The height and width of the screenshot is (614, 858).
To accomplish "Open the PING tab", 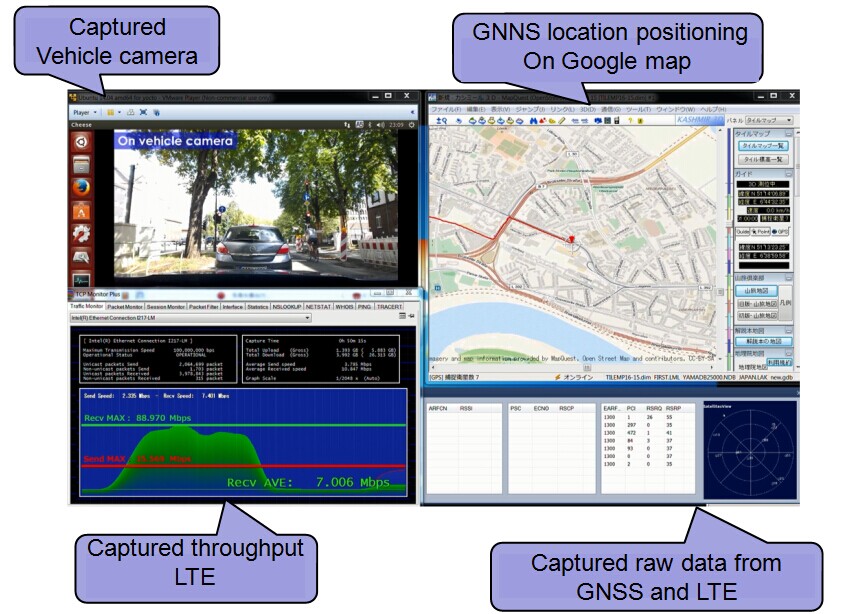I will click(x=364, y=307).
